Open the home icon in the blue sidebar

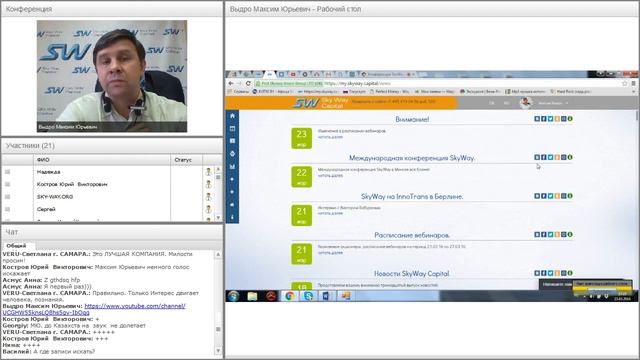[232, 116]
